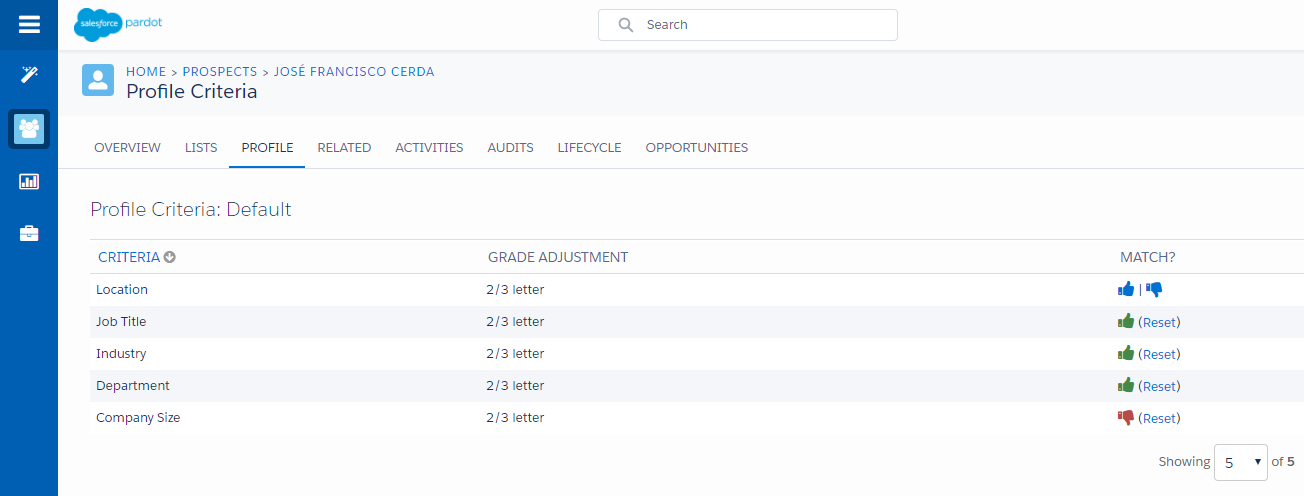
Task: Click the search magnifier icon
Action: 626,25
